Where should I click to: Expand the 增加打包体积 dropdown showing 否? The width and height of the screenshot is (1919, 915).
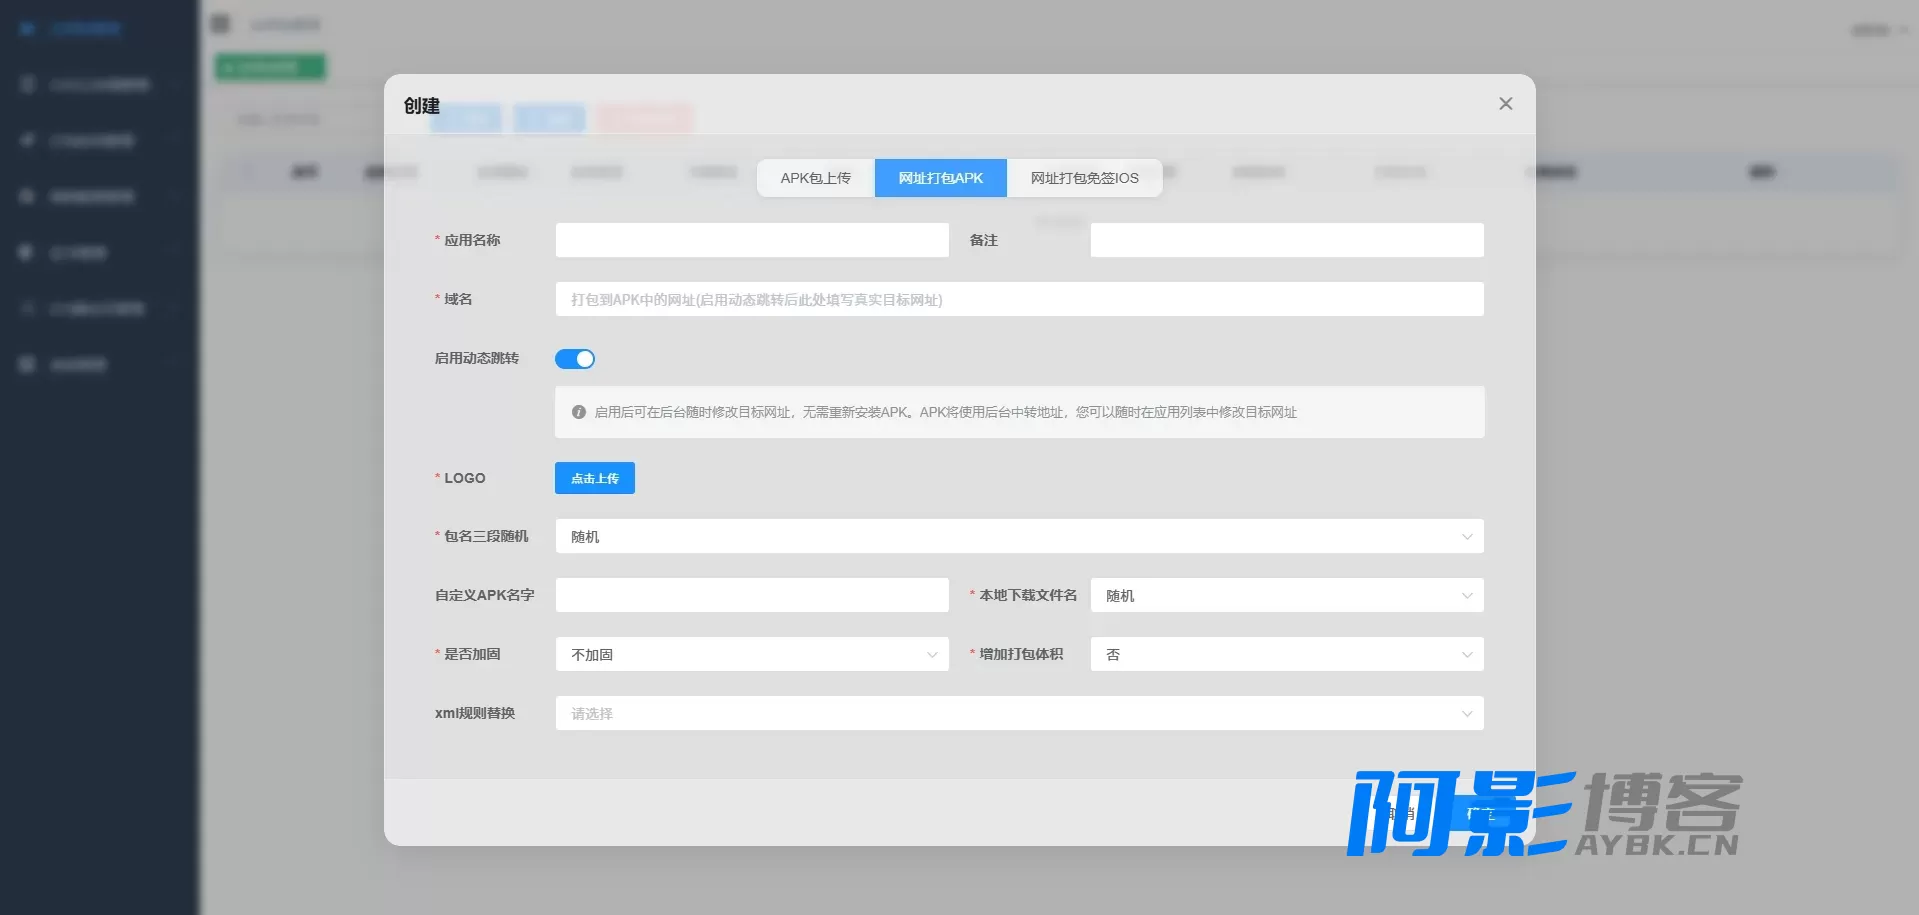(1287, 654)
